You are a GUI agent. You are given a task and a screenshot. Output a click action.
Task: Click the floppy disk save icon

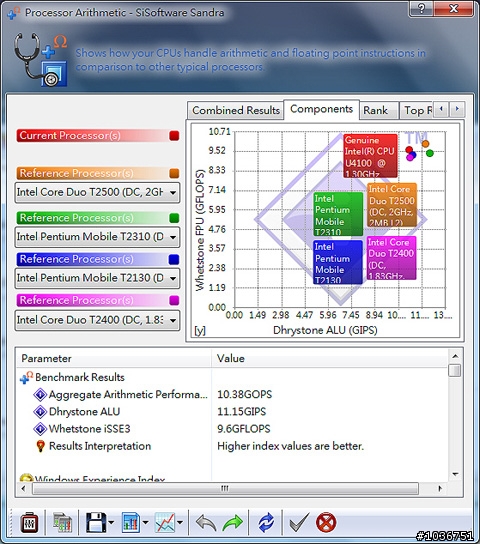[96, 522]
